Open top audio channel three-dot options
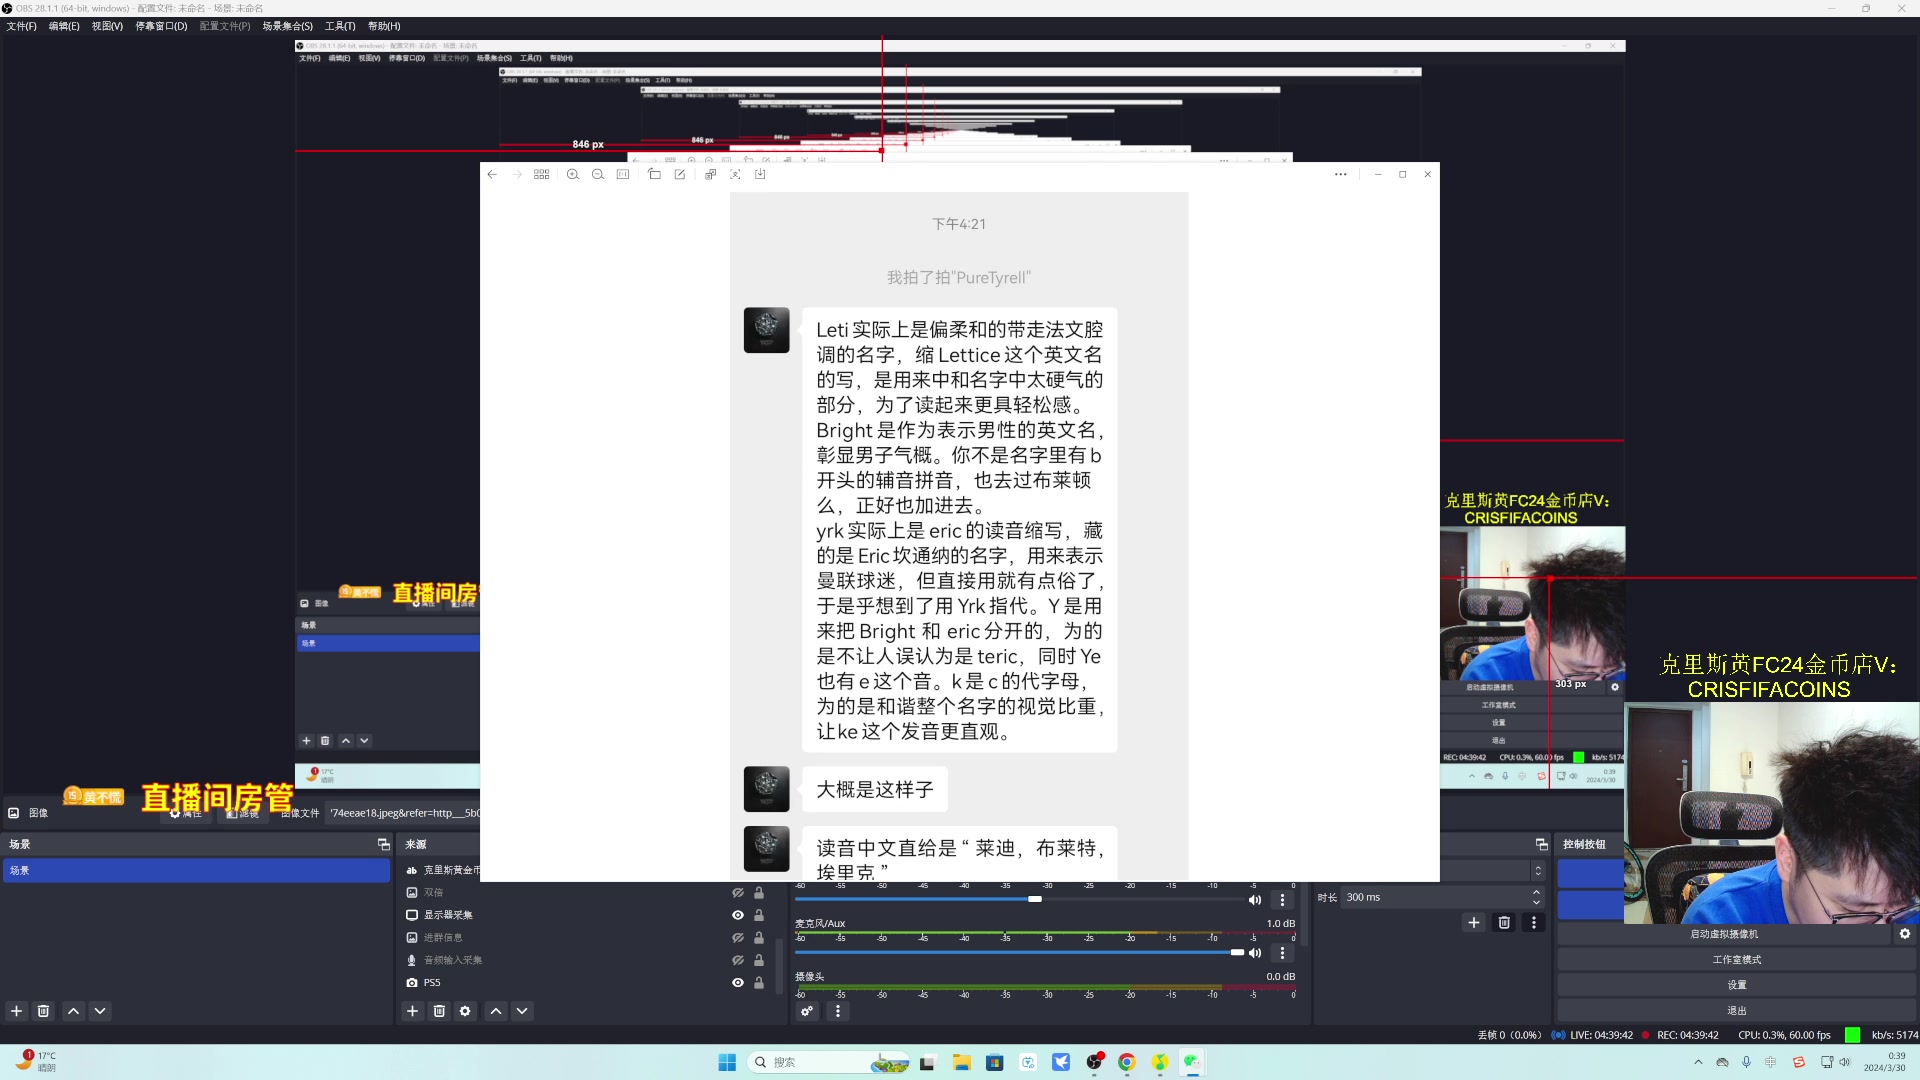The height and width of the screenshot is (1080, 1920). [x=1282, y=900]
